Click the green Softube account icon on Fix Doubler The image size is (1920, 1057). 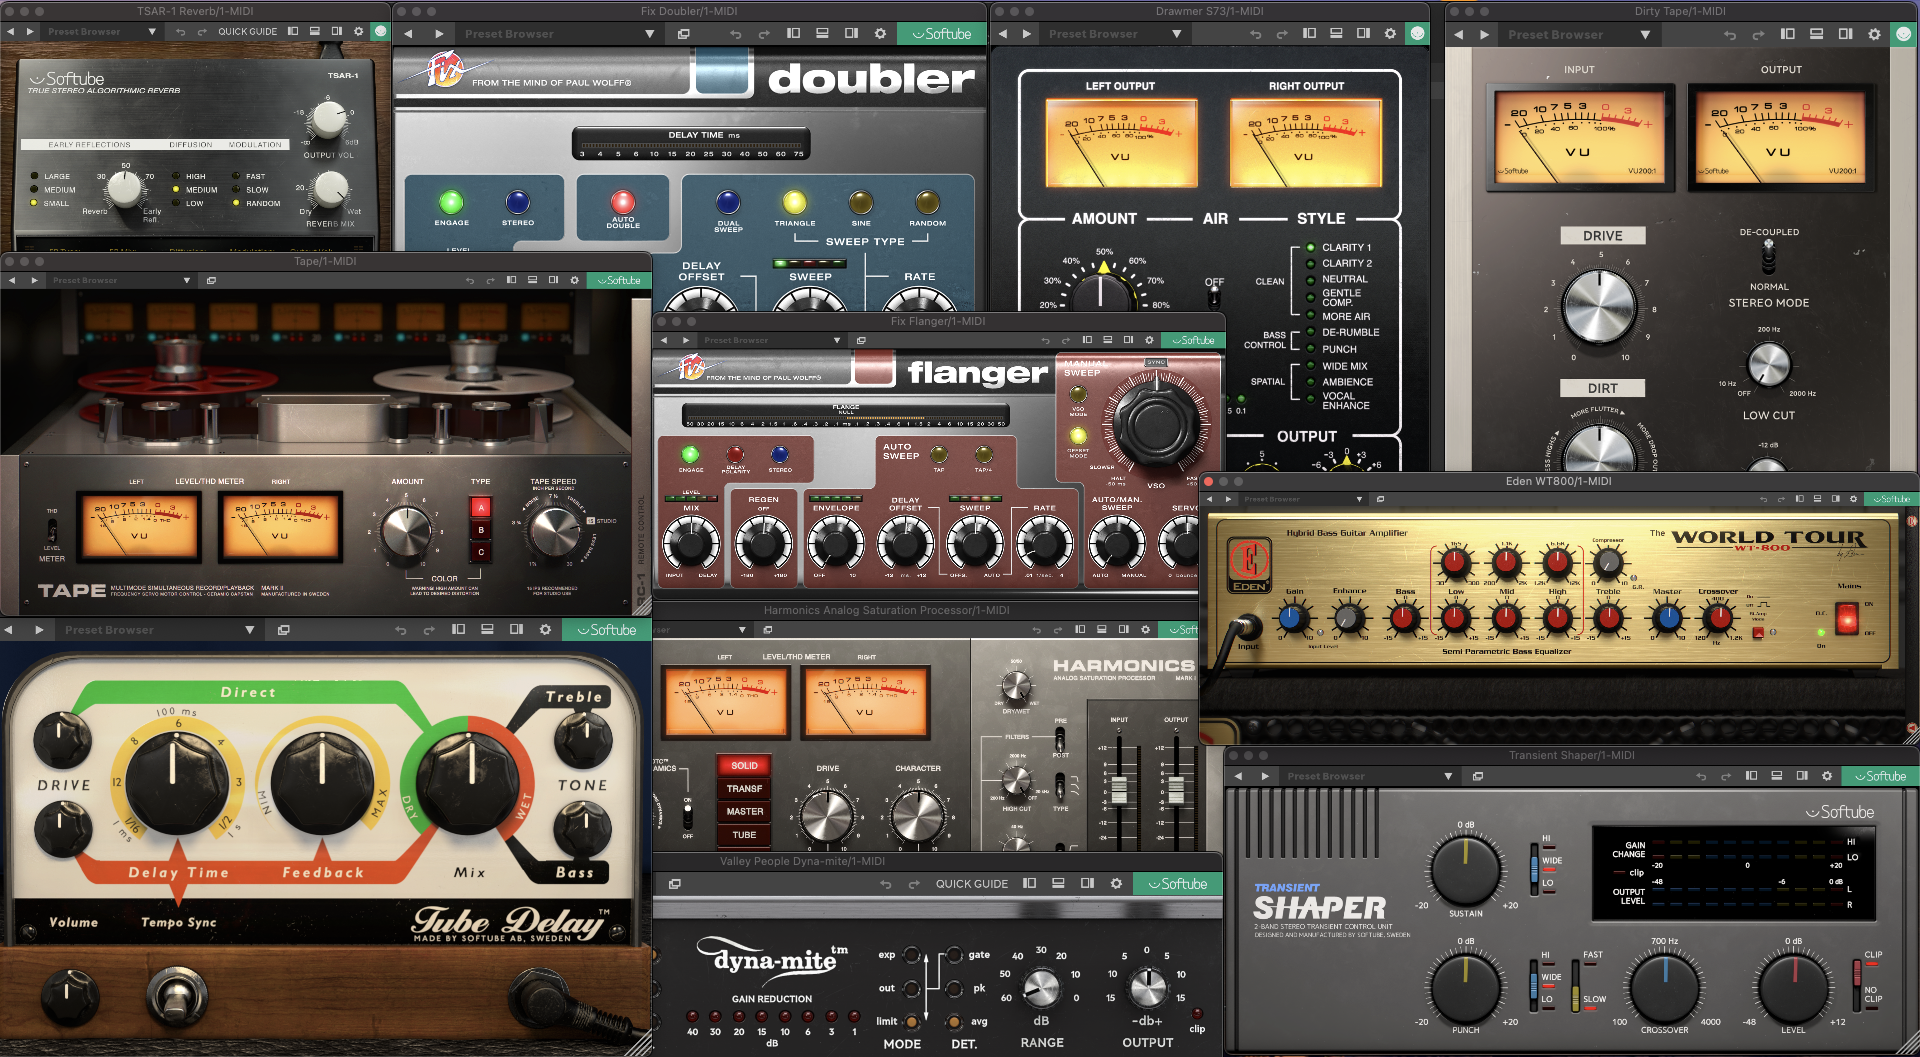coord(942,33)
